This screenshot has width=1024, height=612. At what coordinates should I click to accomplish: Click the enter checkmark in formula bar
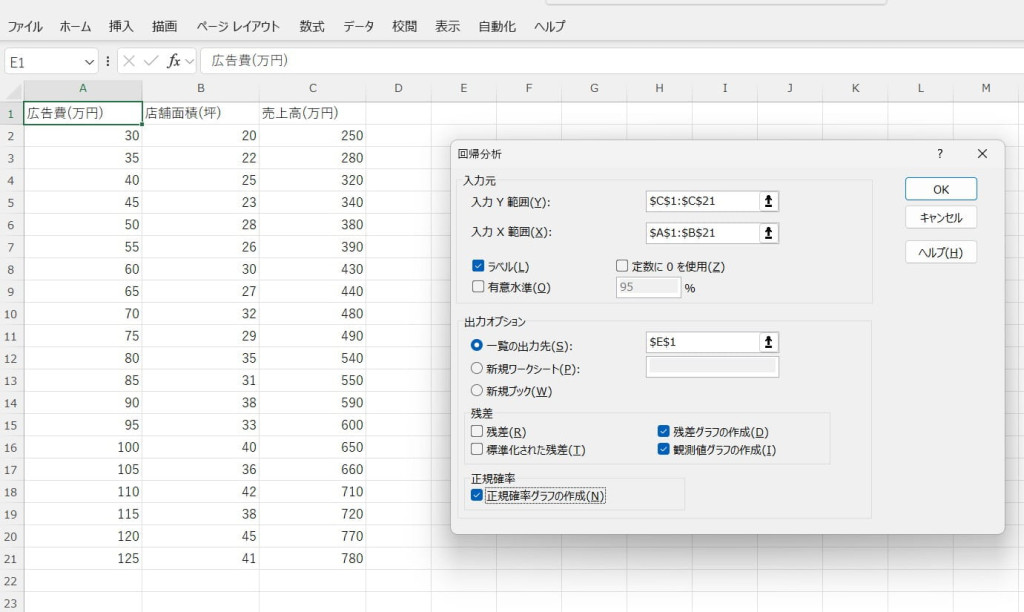pos(151,61)
